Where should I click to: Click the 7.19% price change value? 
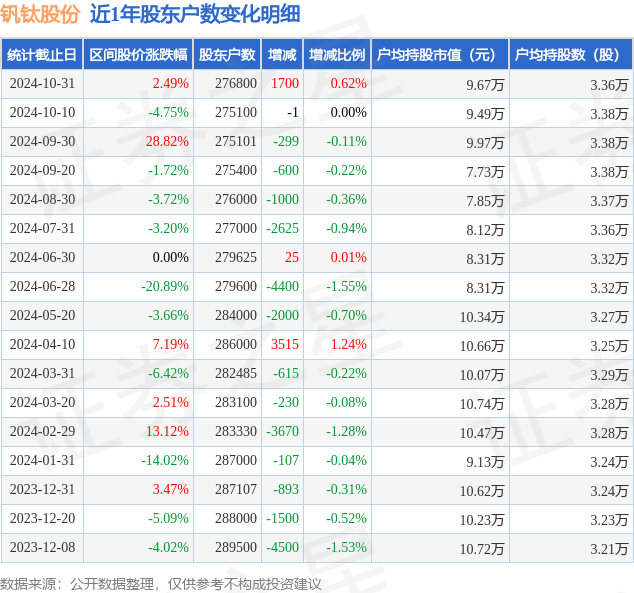[x=170, y=344]
